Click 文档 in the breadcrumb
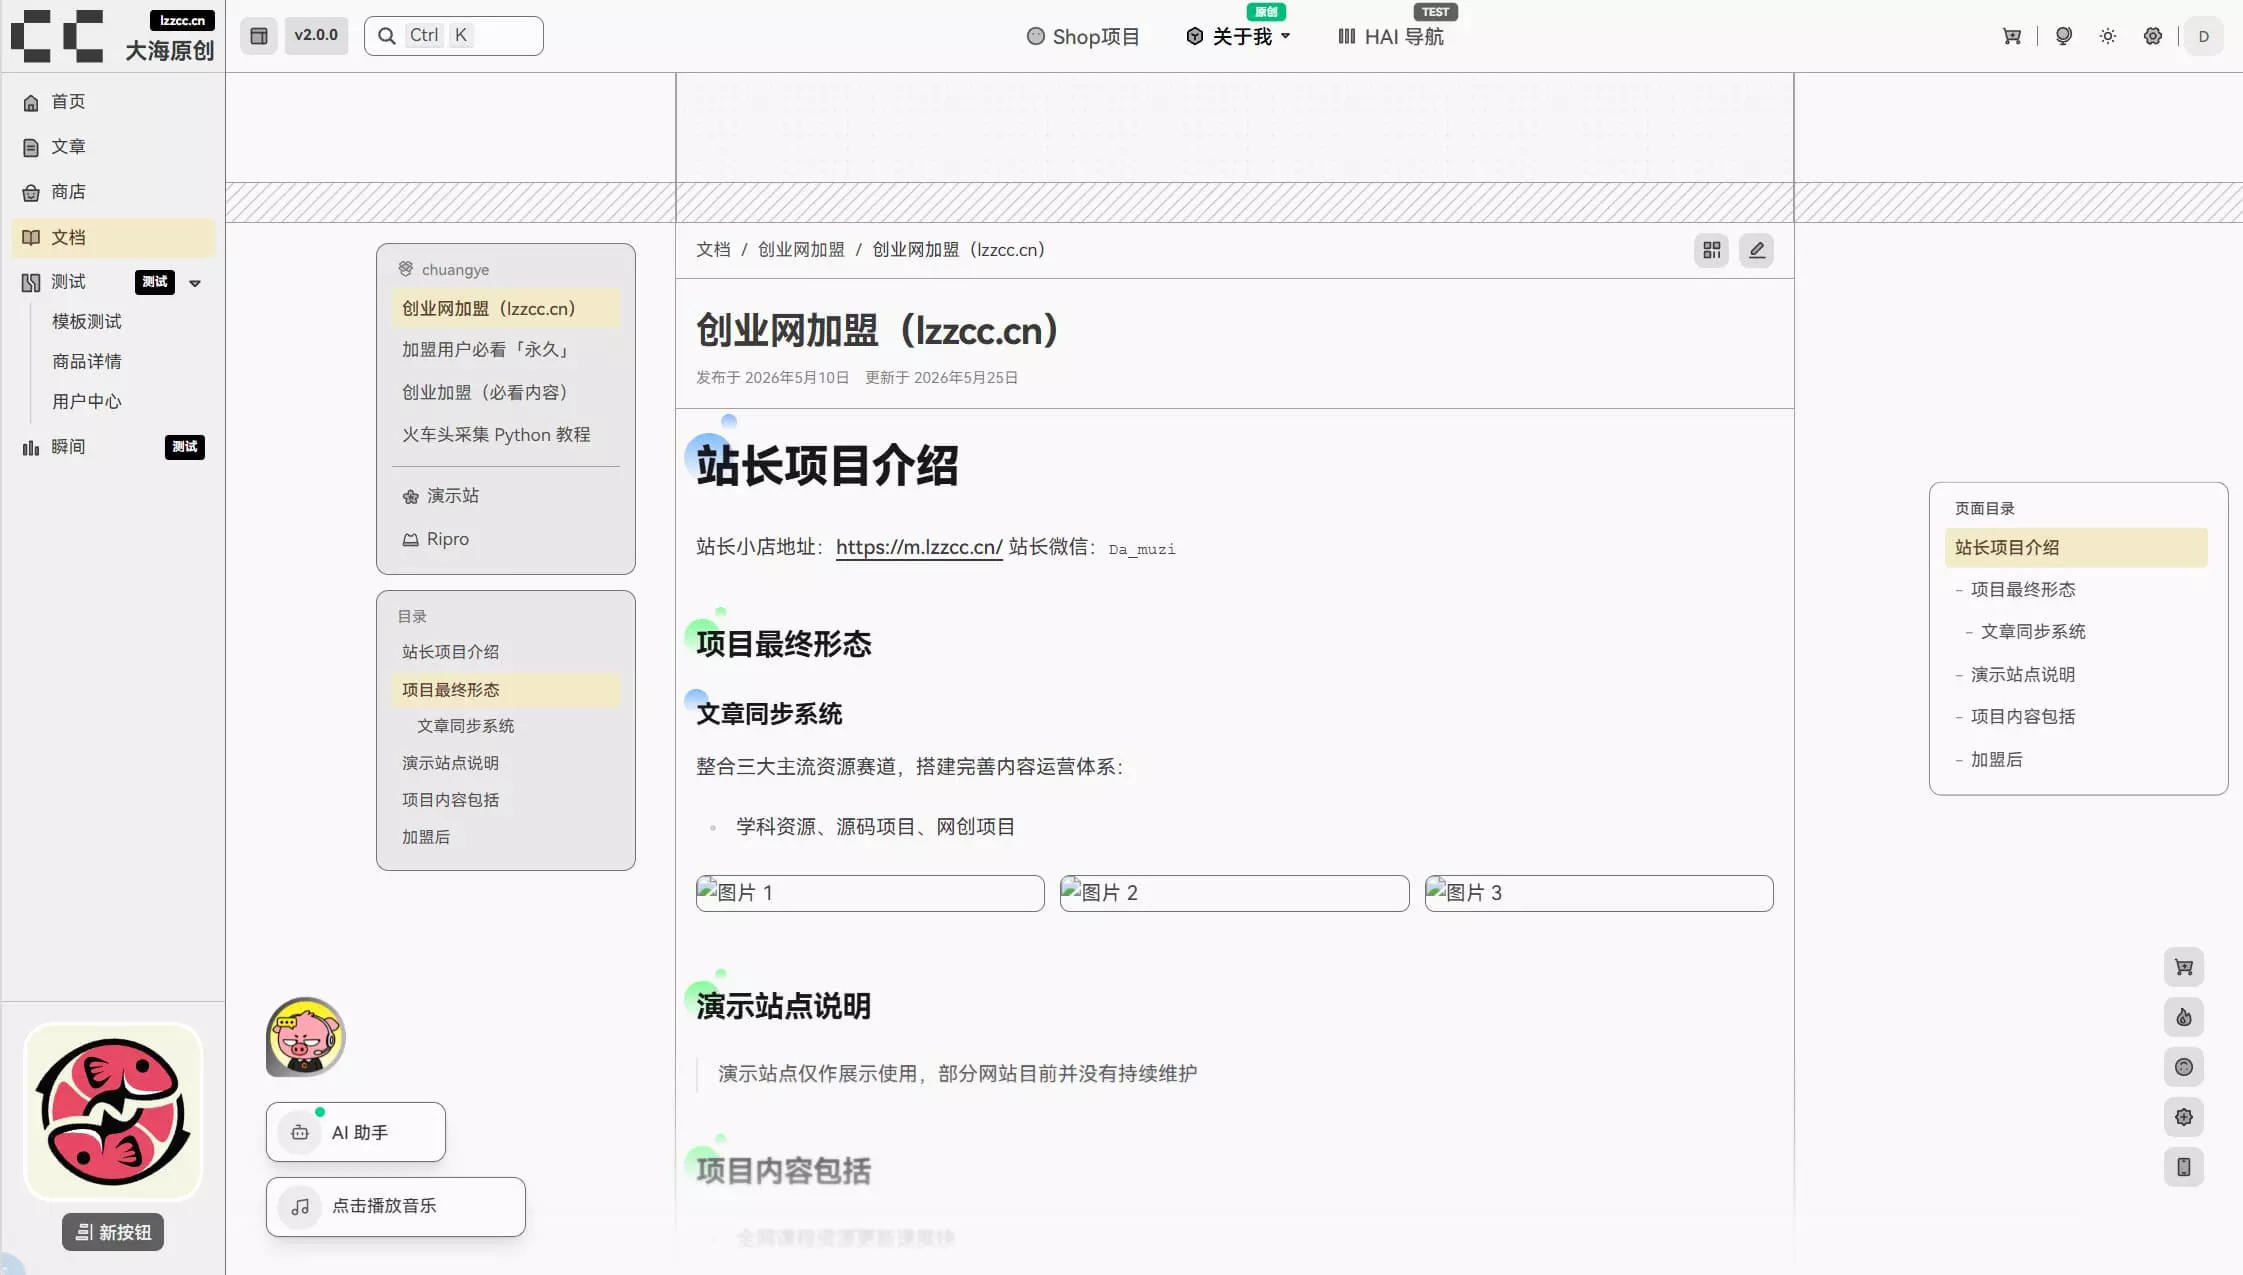This screenshot has width=2243, height=1275. (x=713, y=250)
